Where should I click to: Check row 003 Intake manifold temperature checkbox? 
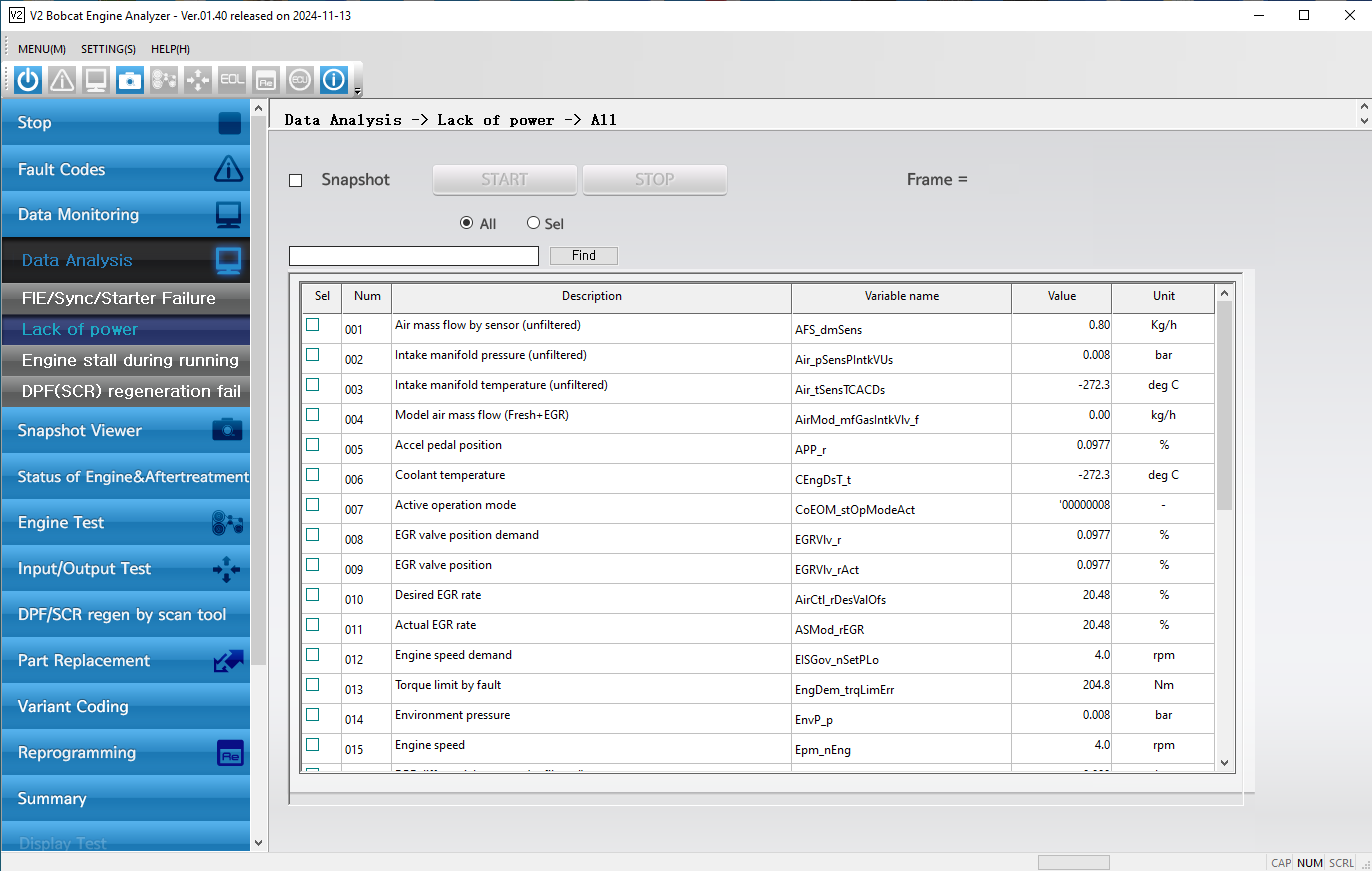coord(313,385)
